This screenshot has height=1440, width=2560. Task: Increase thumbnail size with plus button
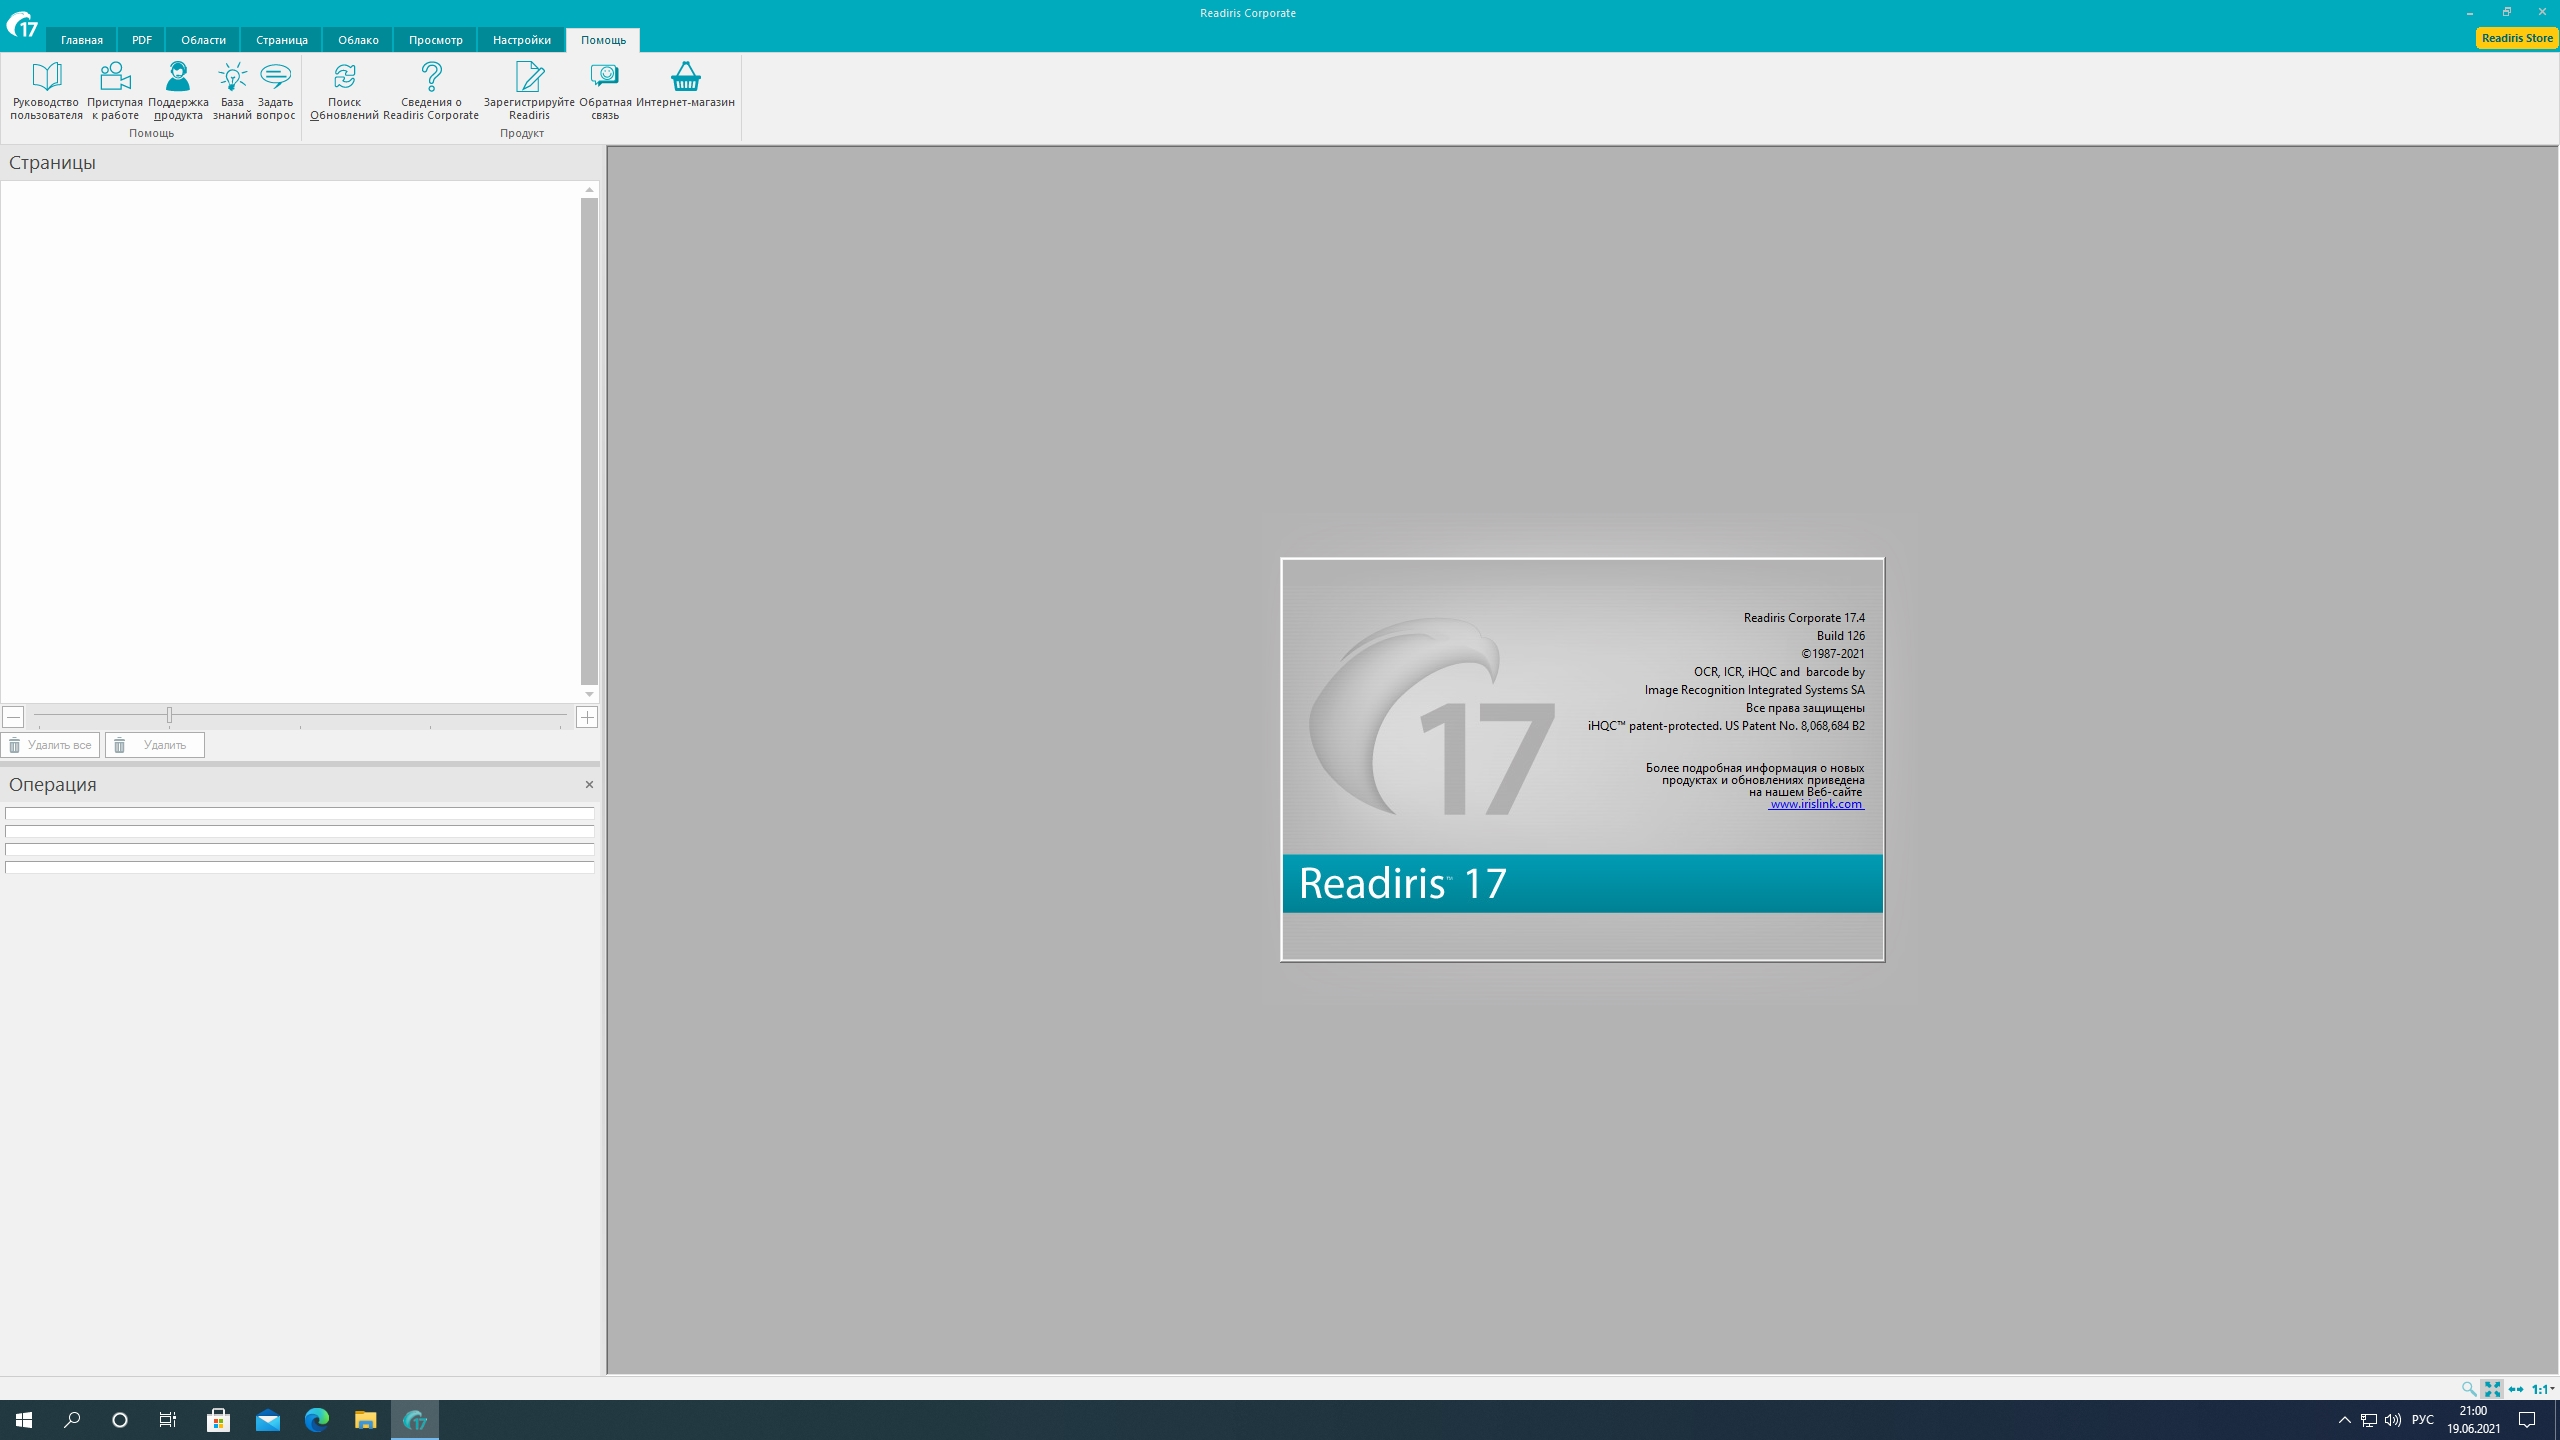click(587, 717)
